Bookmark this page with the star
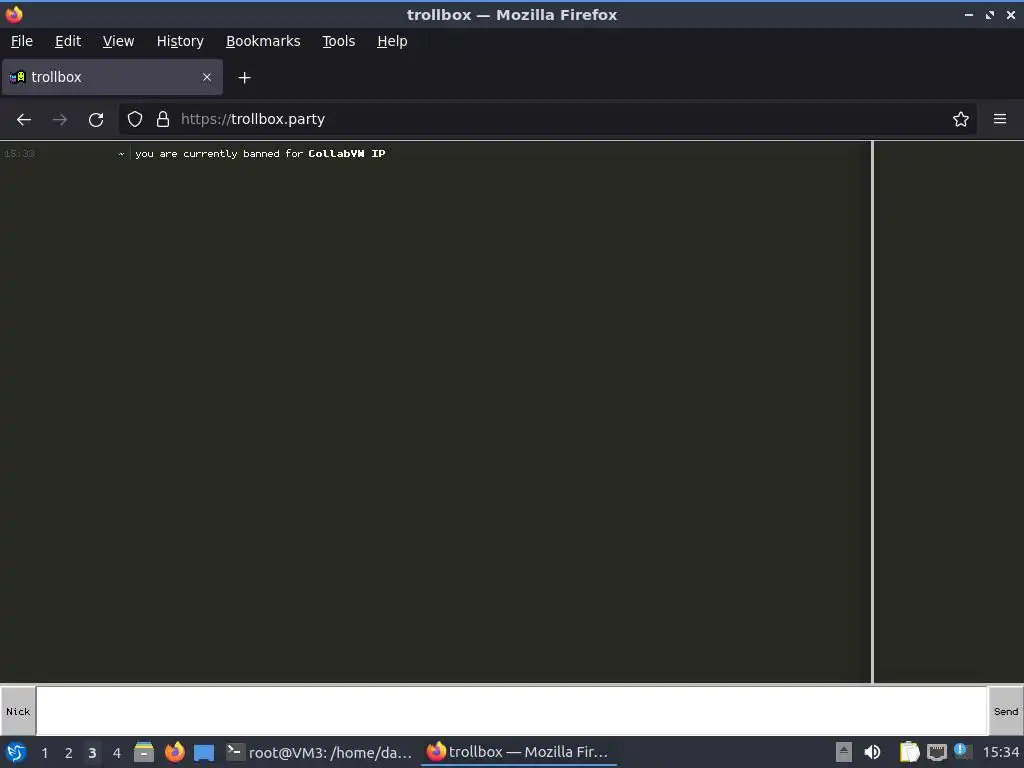1024x768 pixels. [x=961, y=120]
